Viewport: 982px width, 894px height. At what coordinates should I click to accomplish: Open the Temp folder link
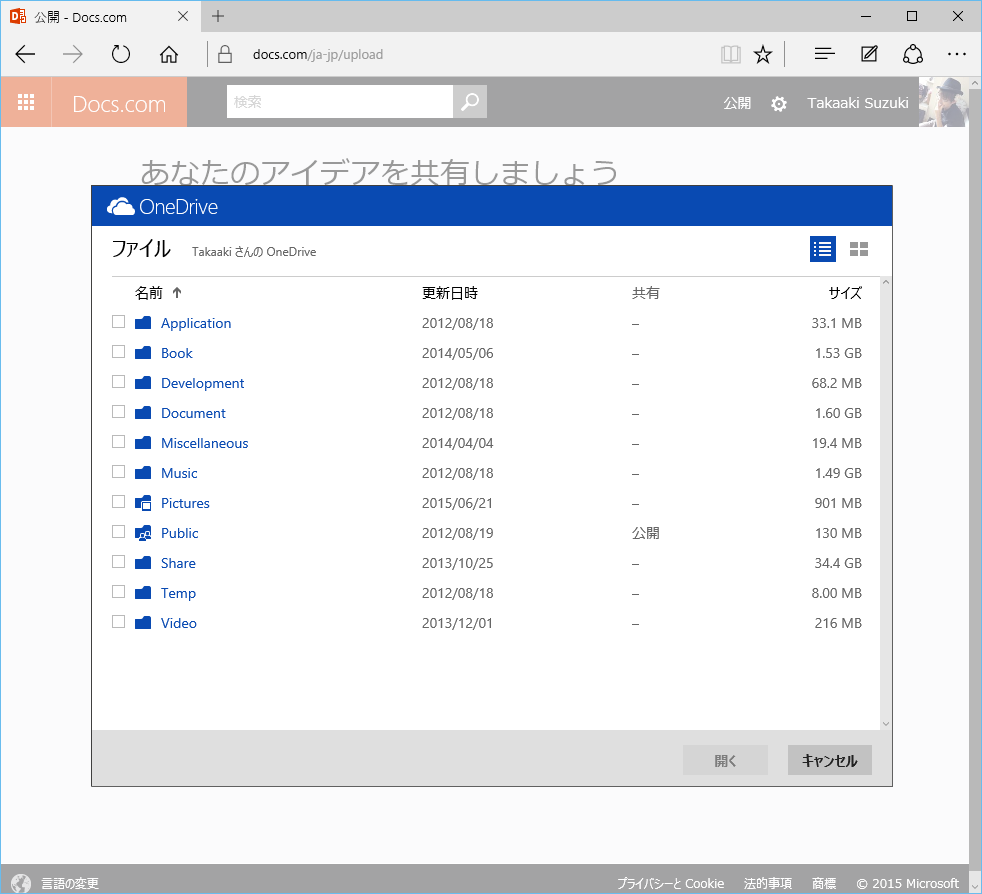(x=178, y=593)
